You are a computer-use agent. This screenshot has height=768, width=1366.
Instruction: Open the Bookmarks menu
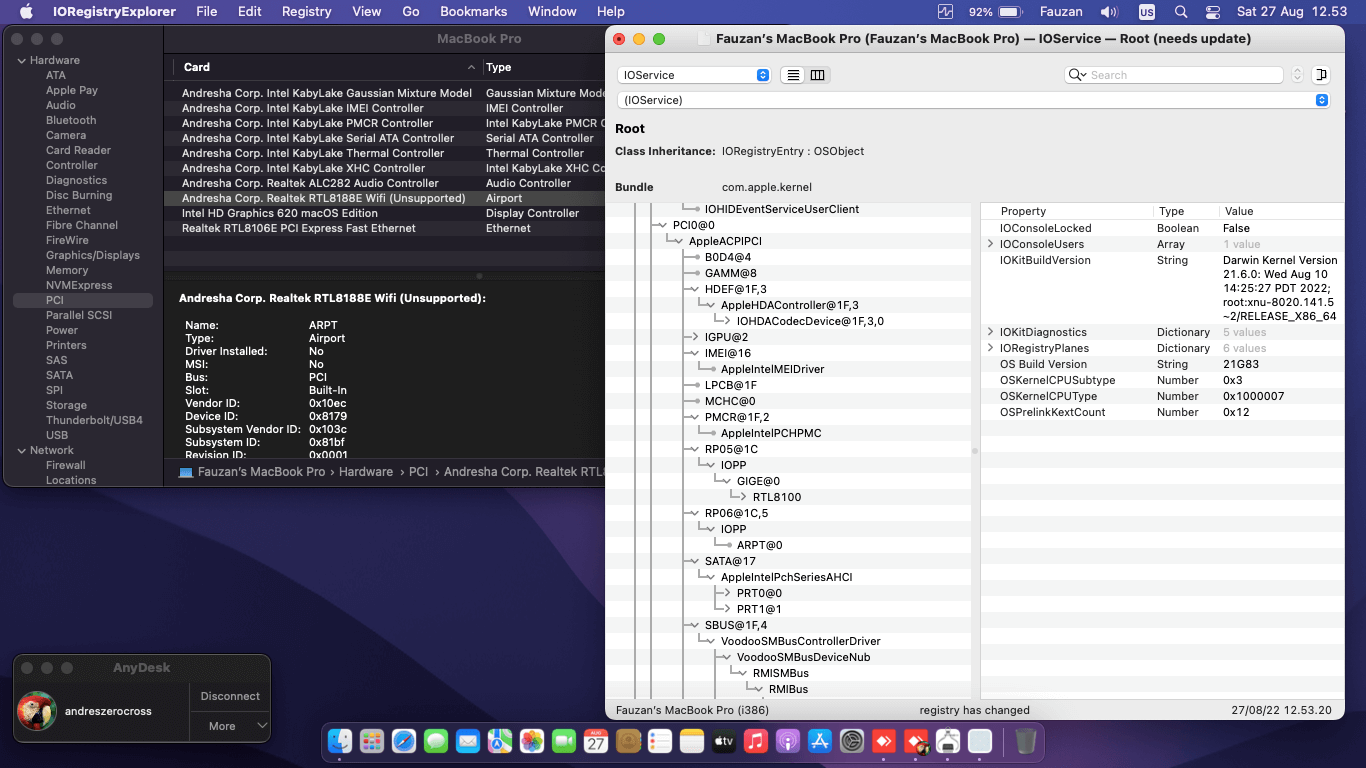tap(474, 12)
